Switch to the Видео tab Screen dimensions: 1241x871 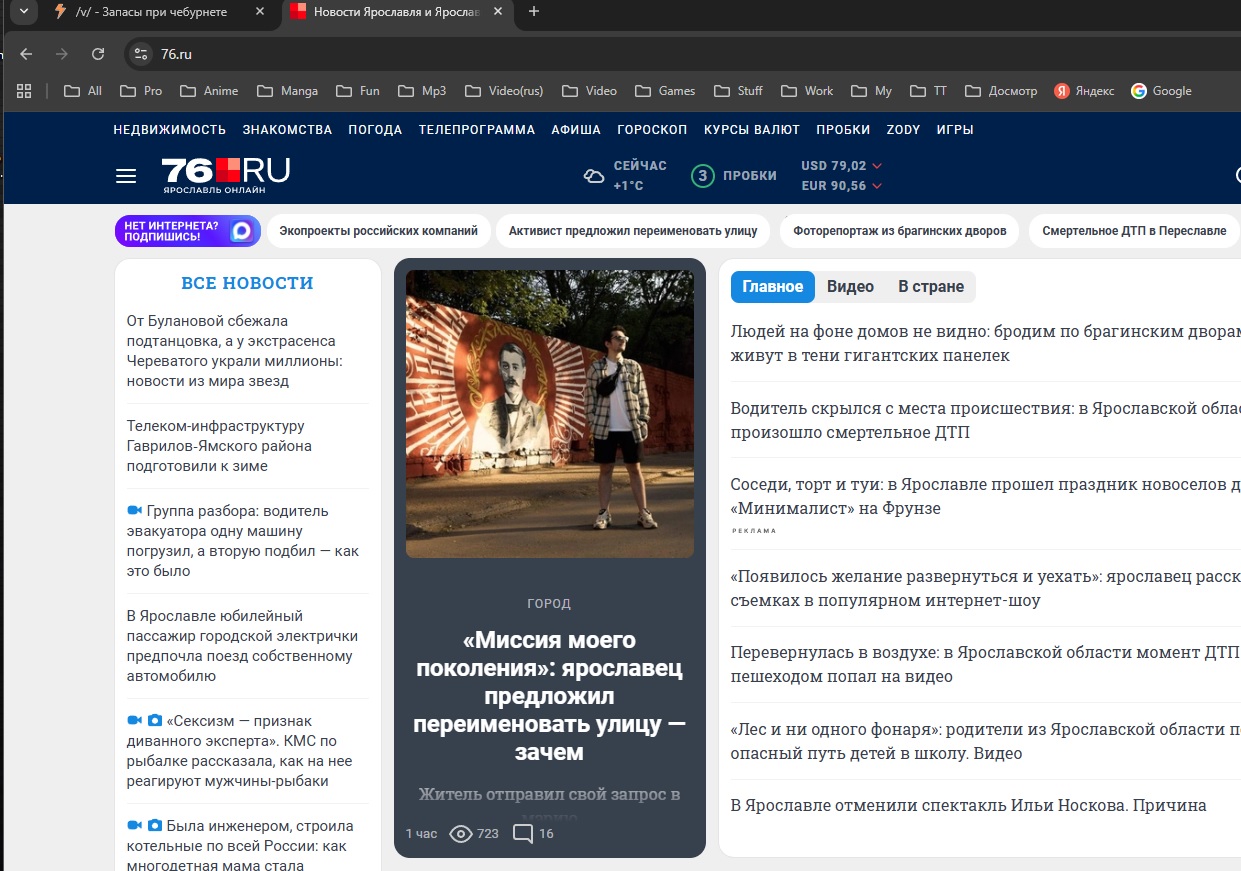point(850,286)
